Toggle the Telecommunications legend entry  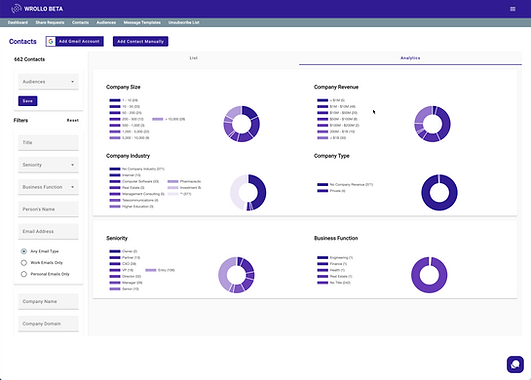tap(134, 200)
